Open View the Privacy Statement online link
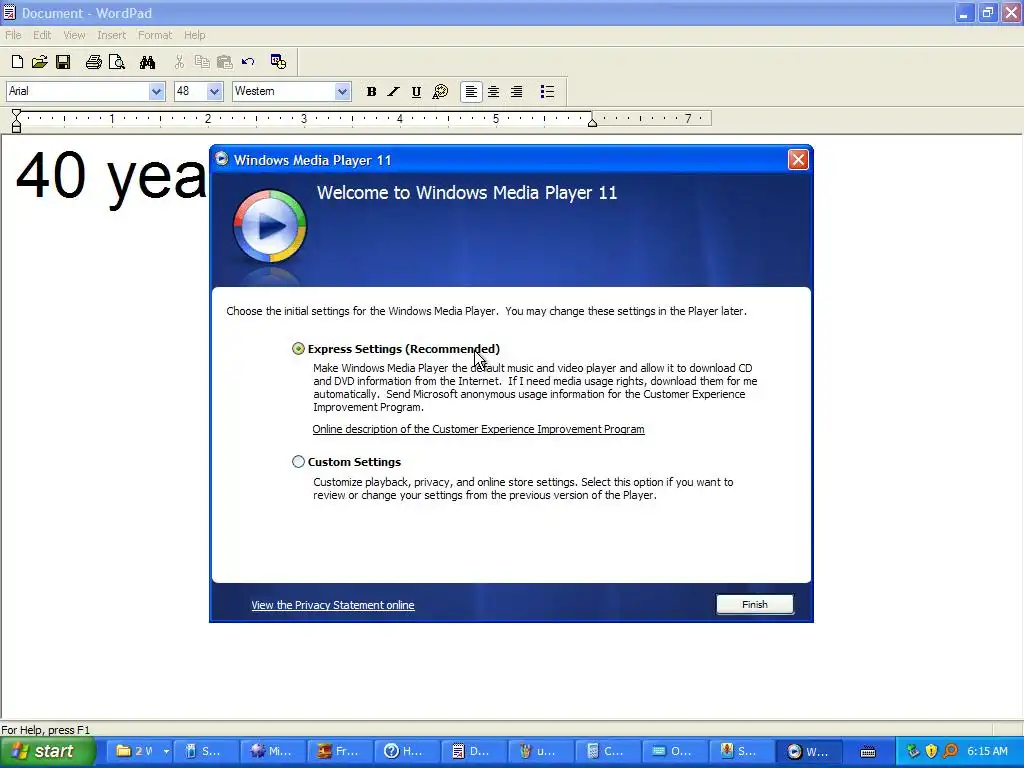 pyautogui.click(x=332, y=605)
